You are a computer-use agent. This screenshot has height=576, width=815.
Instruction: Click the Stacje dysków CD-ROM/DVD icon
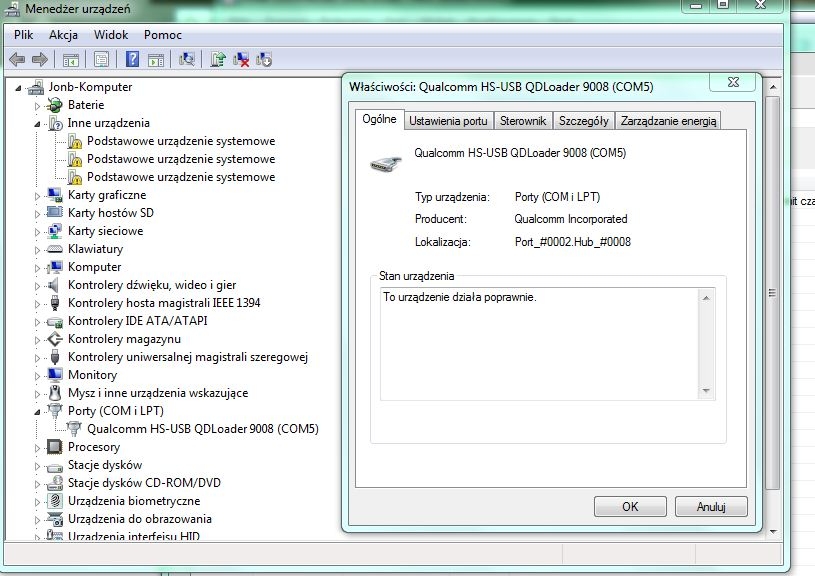point(55,483)
